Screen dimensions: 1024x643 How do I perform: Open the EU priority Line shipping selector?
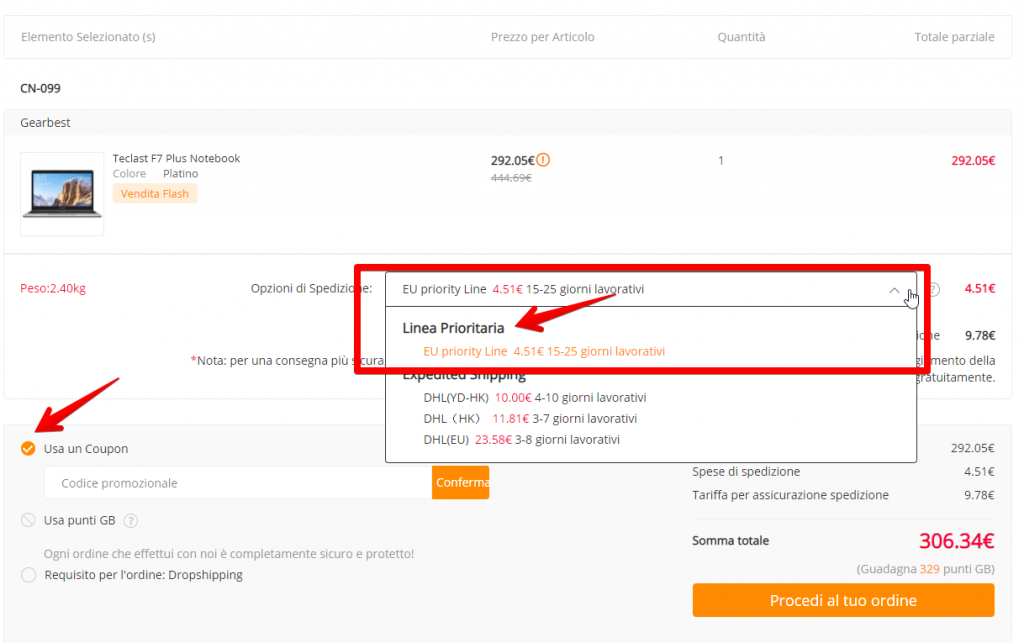640,289
